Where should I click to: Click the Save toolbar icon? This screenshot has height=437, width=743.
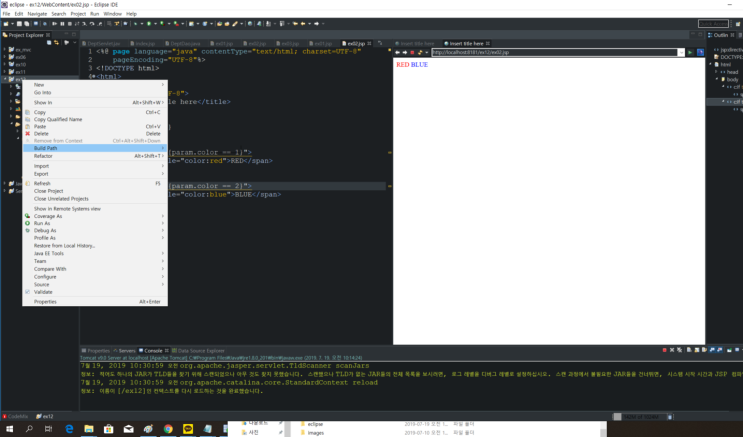pos(19,24)
